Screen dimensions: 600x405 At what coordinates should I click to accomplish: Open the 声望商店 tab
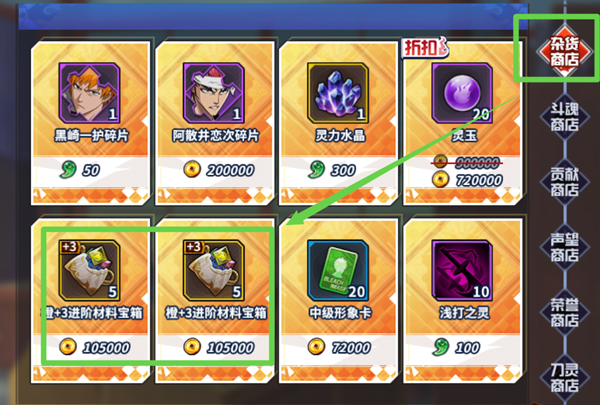pyautogui.click(x=564, y=247)
